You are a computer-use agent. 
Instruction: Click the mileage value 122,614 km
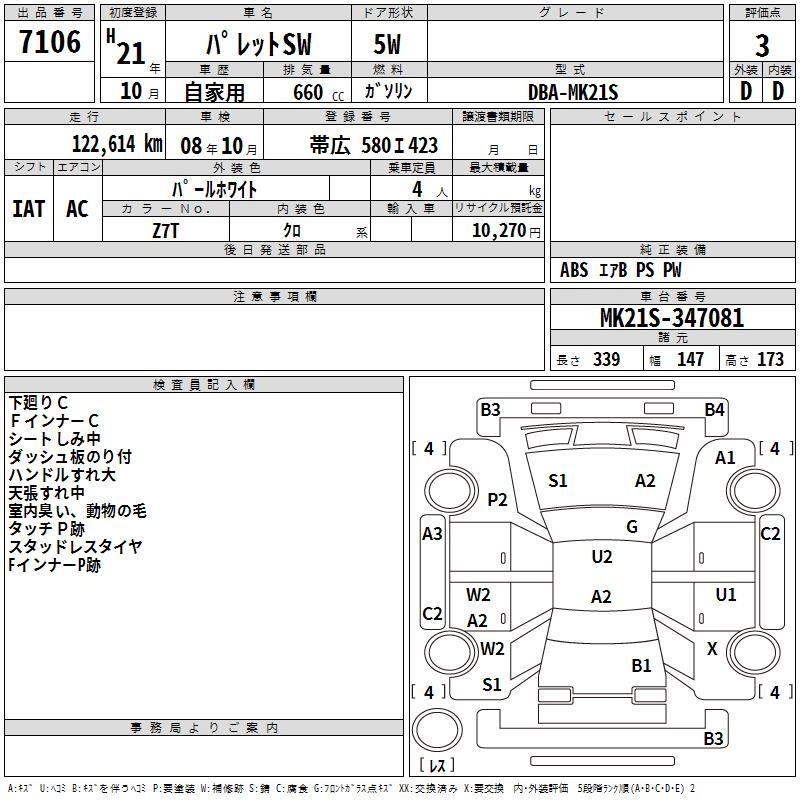tap(117, 144)
